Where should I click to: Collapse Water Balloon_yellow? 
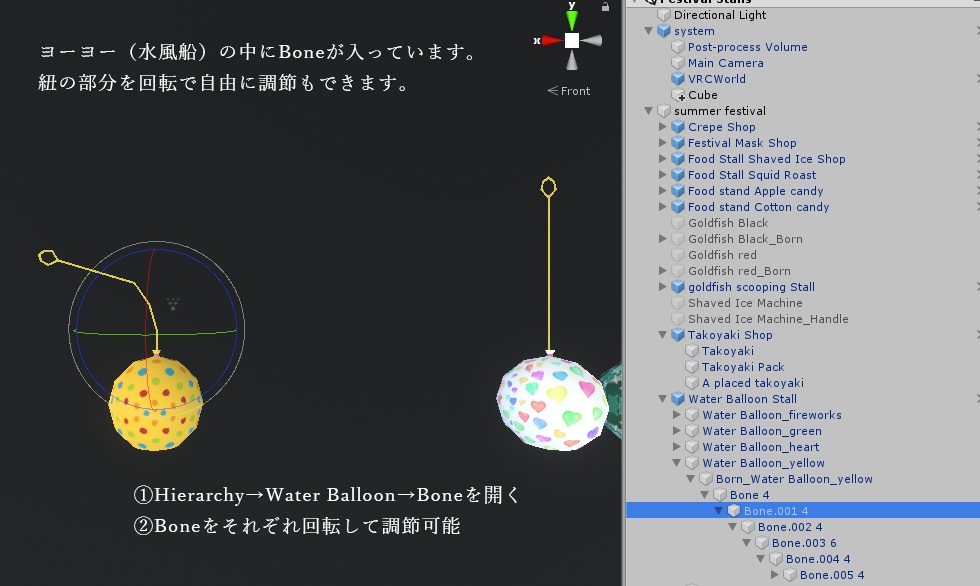click(677, 463)
